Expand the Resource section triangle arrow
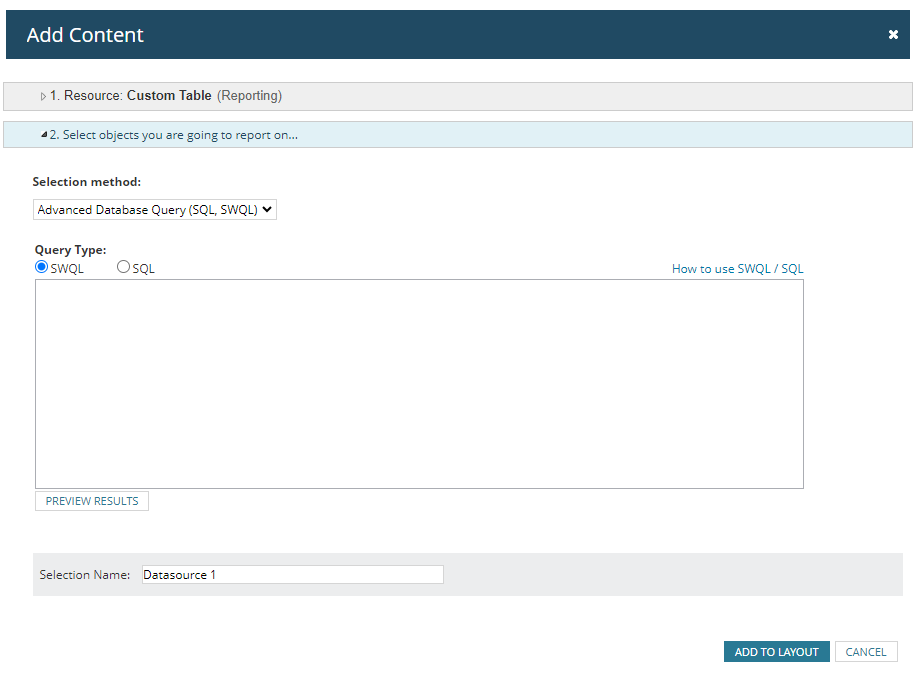920x677 pixels. (x=43, y=96)
